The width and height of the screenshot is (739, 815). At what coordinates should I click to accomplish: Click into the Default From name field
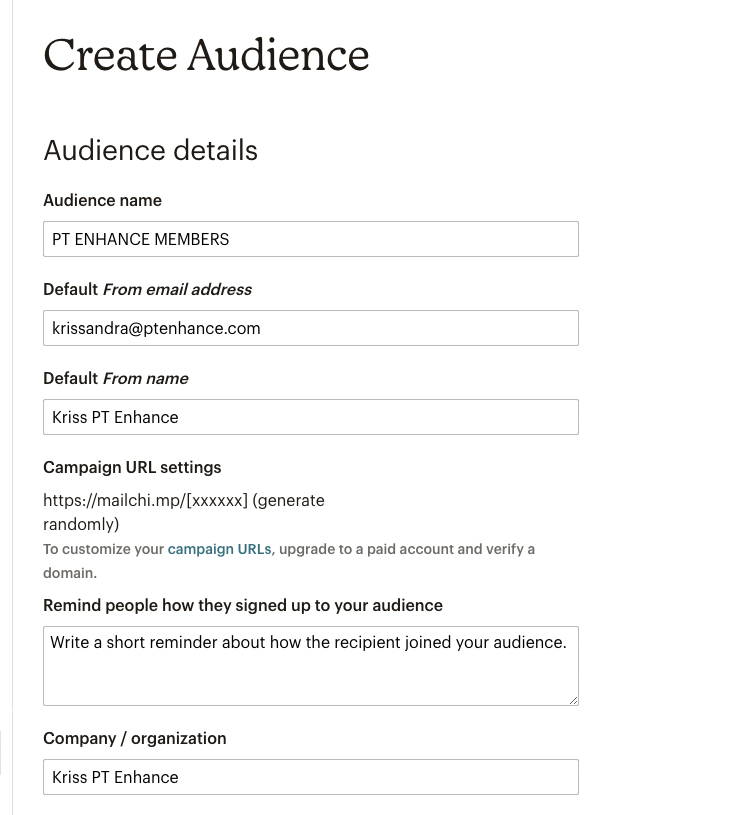(x=311, y=417)
